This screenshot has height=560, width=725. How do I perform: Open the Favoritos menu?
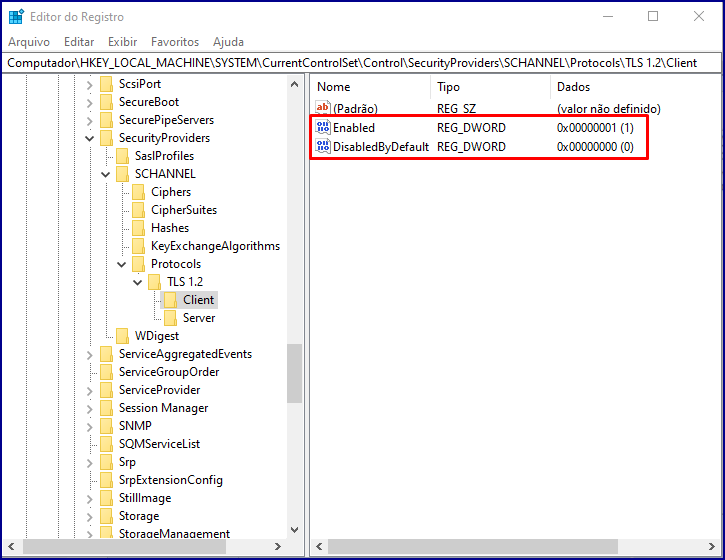click(175, 42)
